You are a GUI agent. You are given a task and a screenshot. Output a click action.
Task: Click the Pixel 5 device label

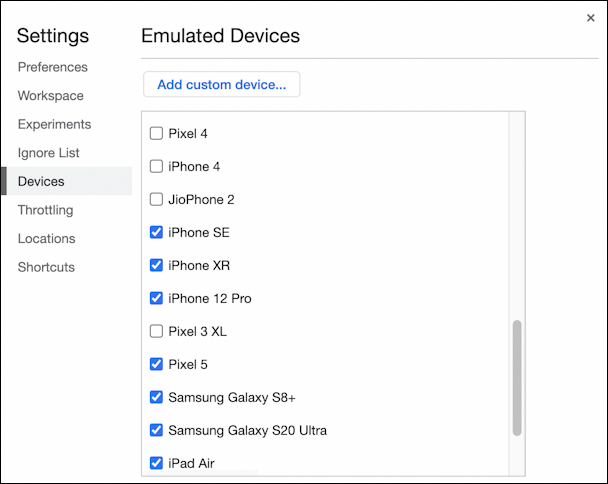click(x=188, y=364)
